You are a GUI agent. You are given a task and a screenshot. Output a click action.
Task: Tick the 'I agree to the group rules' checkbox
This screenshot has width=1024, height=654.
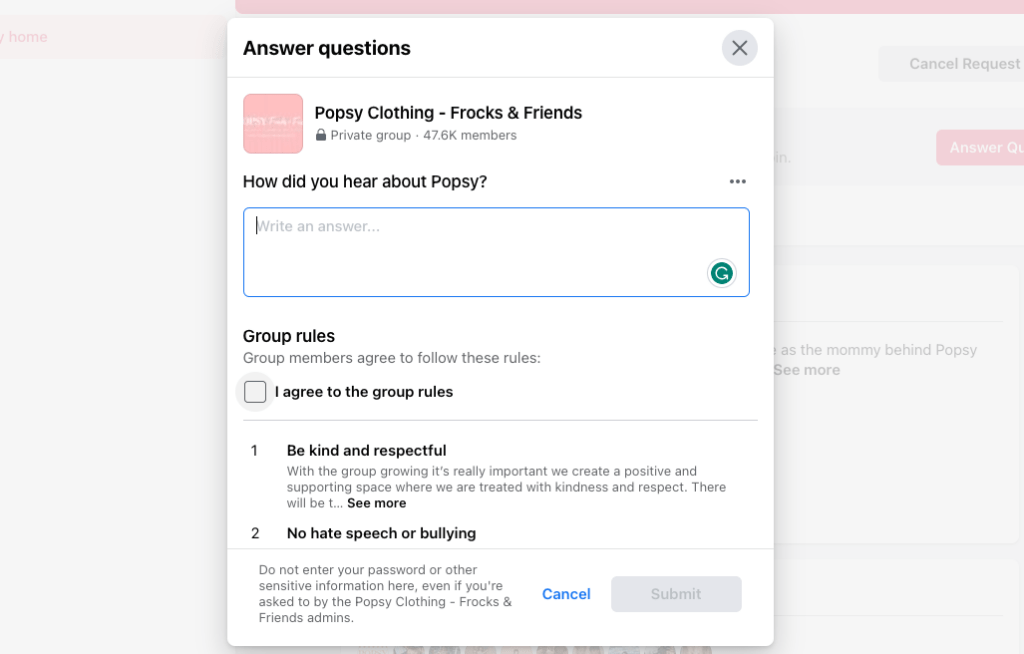(x=255, y=392)
